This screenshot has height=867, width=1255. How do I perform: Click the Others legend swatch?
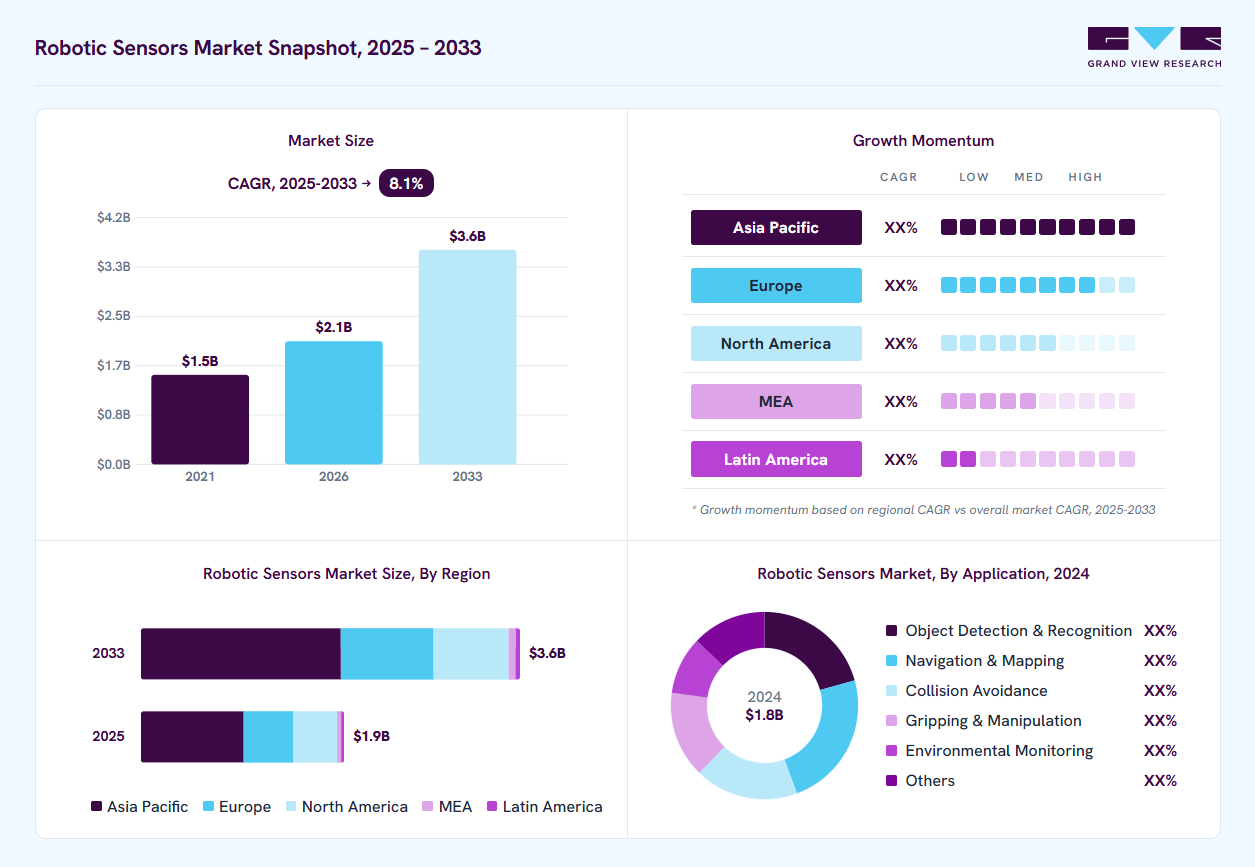click(892, 781)
